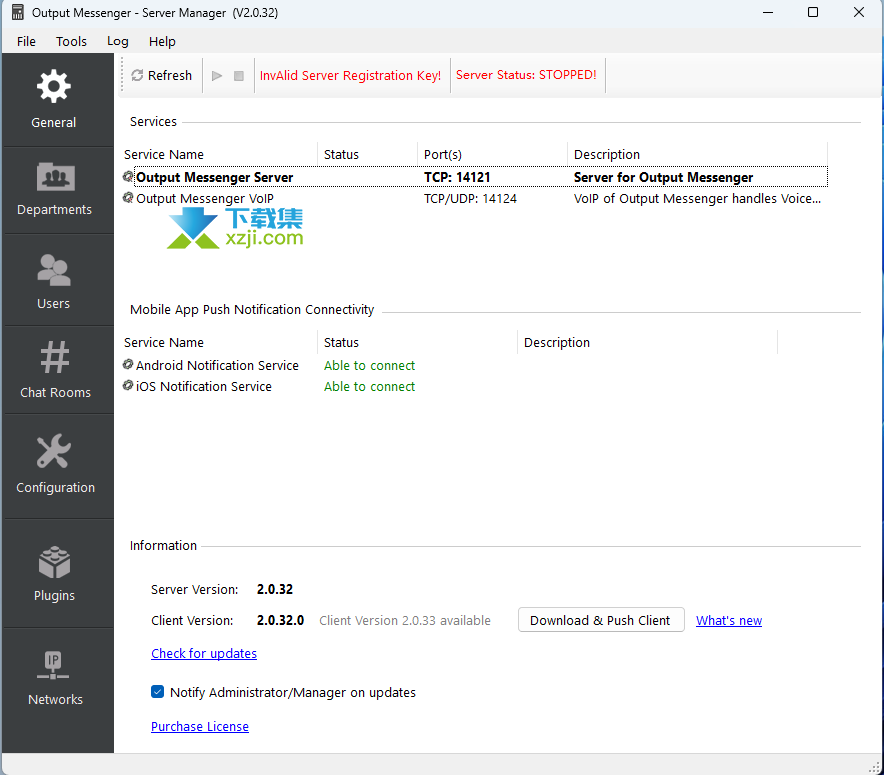Click the Server Version value 2.0.32

click(275, 590)
